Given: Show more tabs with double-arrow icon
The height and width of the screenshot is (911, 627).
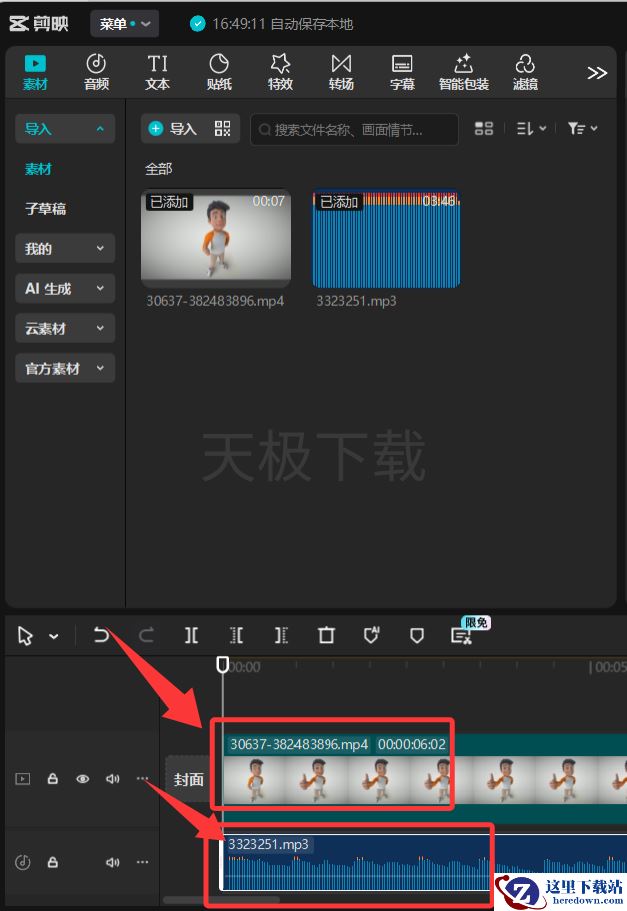Looking at the screenshot, I should 597,73.
